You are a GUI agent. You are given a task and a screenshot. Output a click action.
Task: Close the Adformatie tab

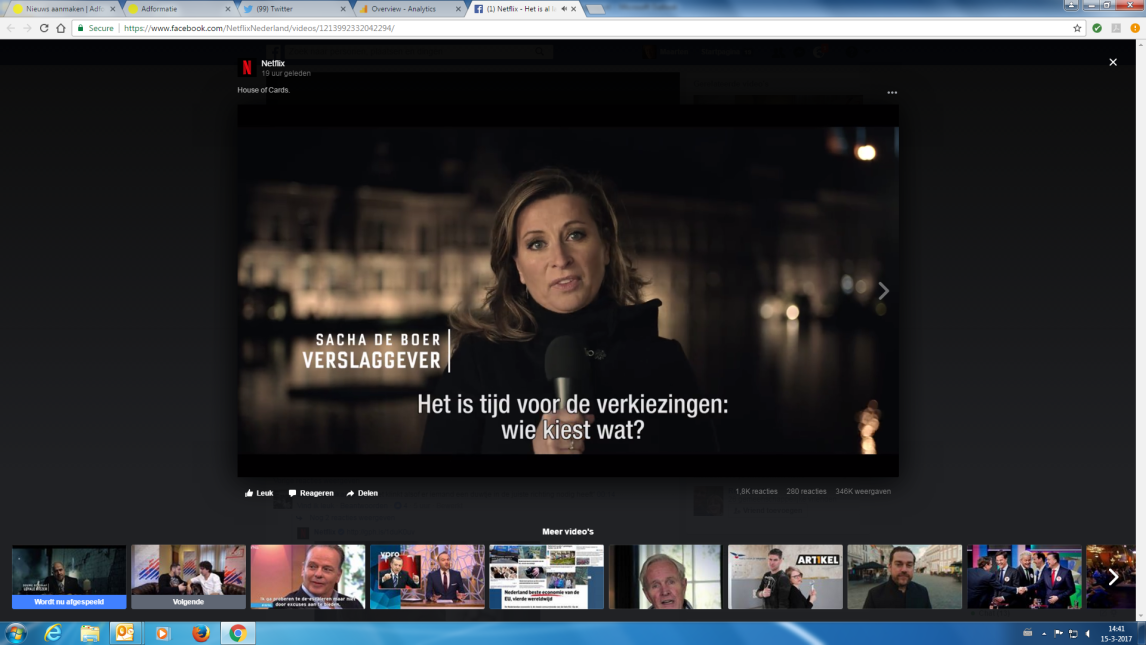click(228, 9)
